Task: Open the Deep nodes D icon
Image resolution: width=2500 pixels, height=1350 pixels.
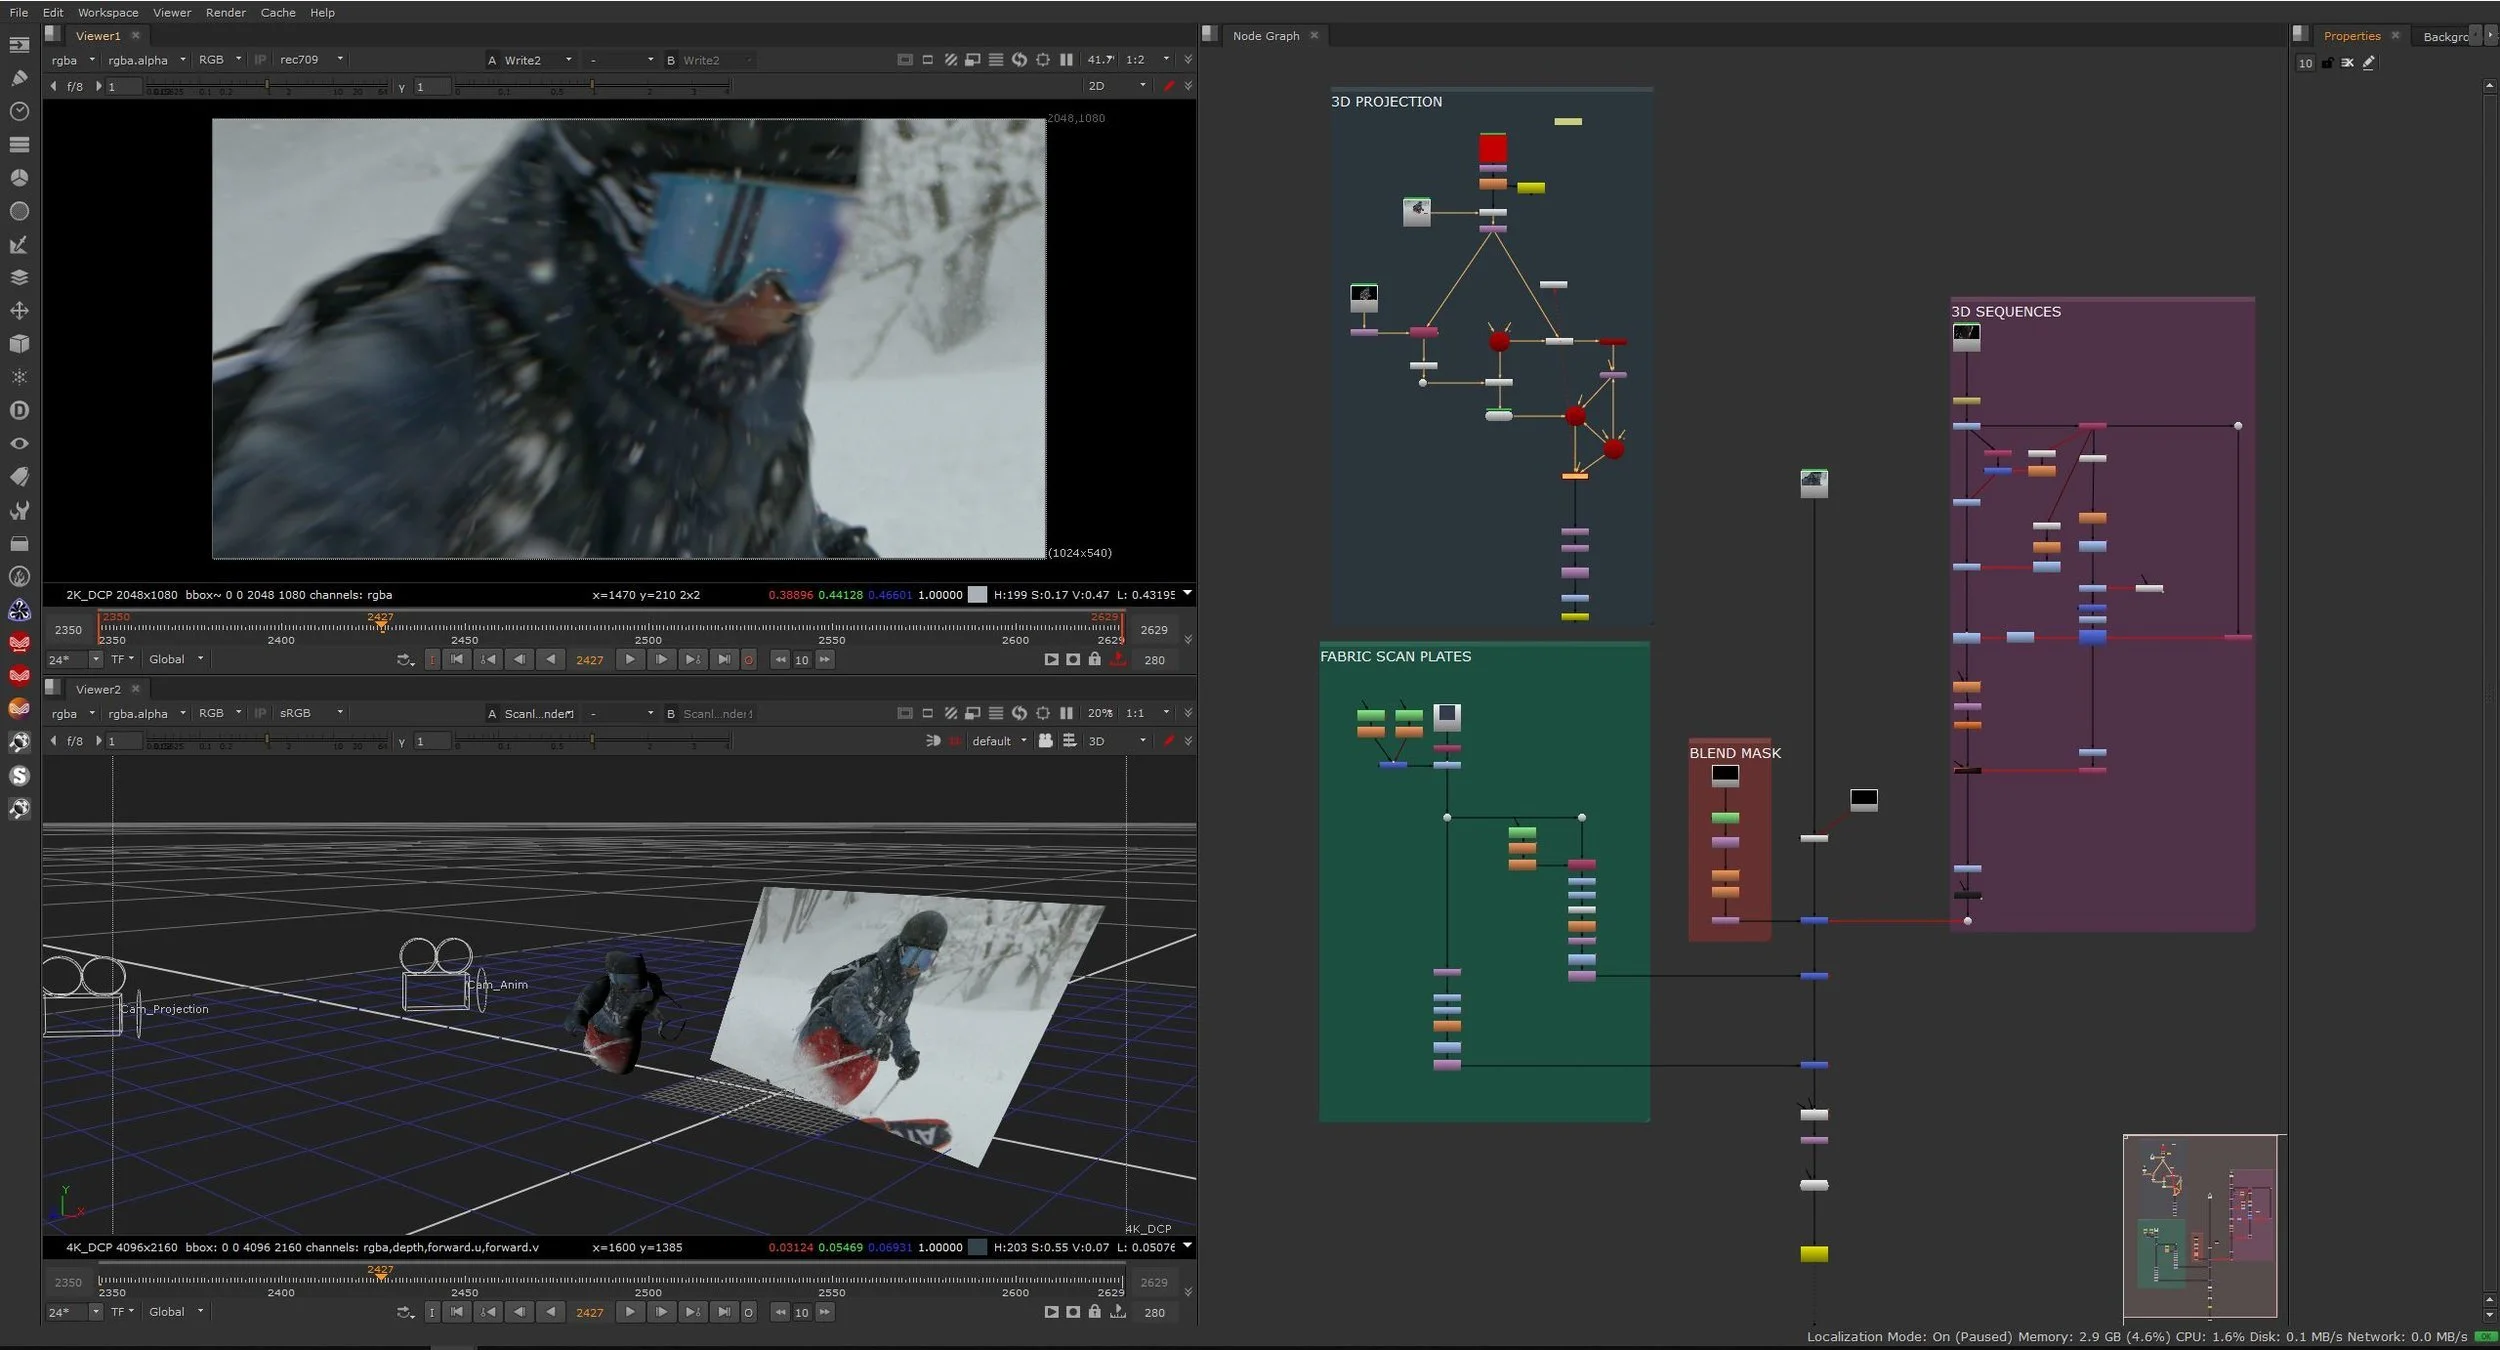Action: click(x=19, y=410)
